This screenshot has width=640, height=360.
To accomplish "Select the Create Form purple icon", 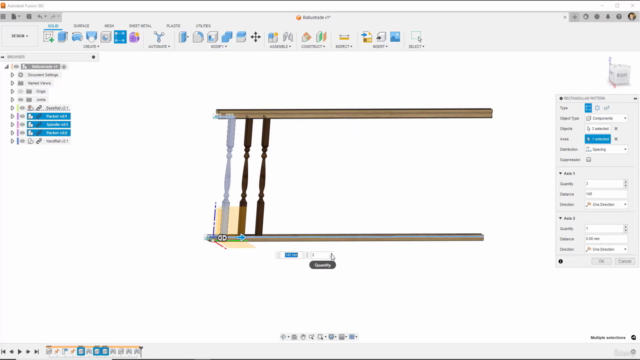I will (134, 37).
